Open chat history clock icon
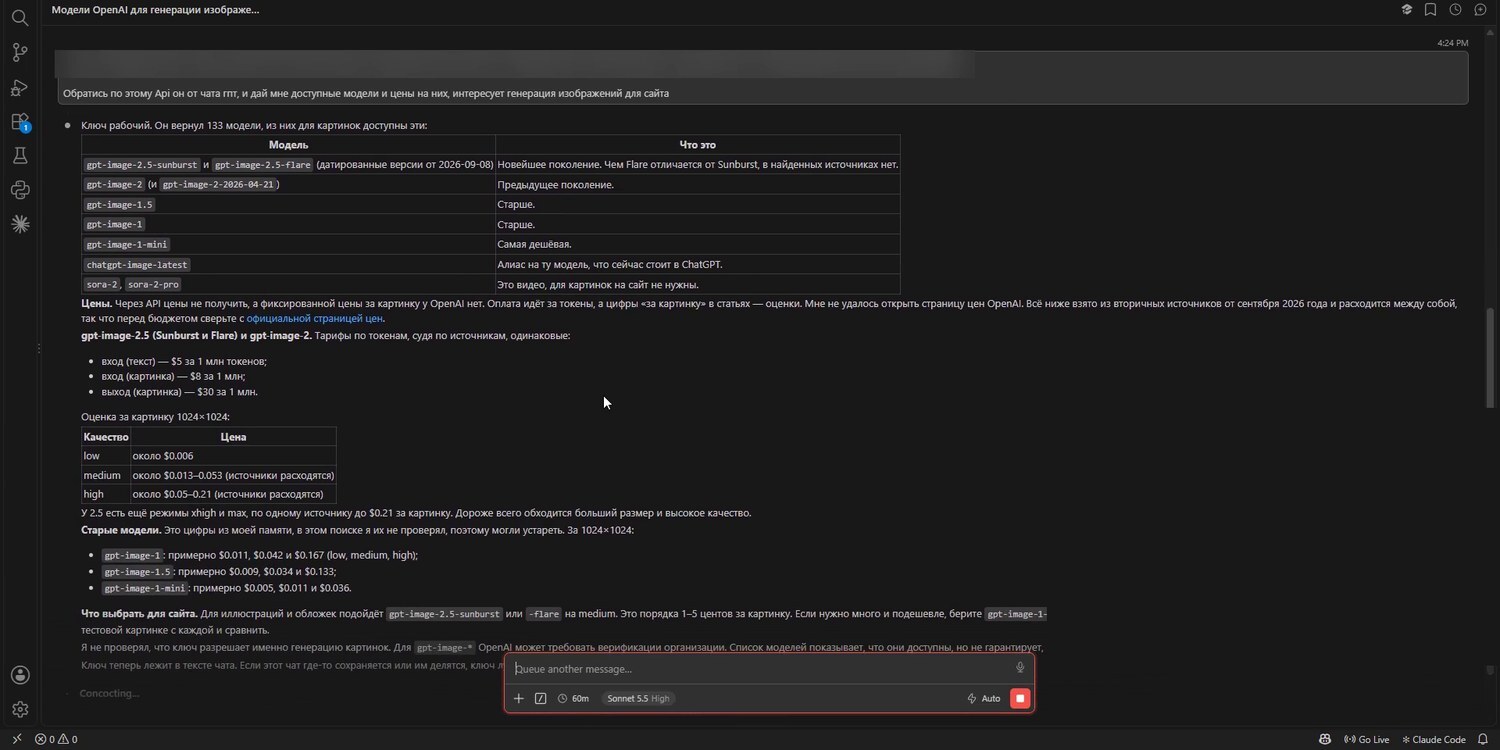The image size is (1500, 750). tap(1456, 10)
